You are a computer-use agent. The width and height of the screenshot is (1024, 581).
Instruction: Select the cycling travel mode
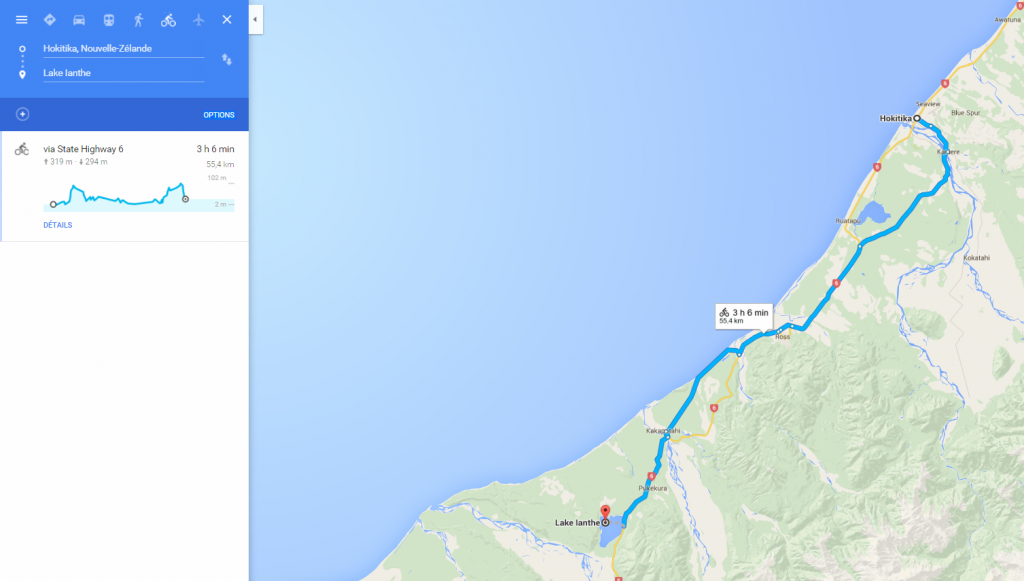tap(168, 20)
